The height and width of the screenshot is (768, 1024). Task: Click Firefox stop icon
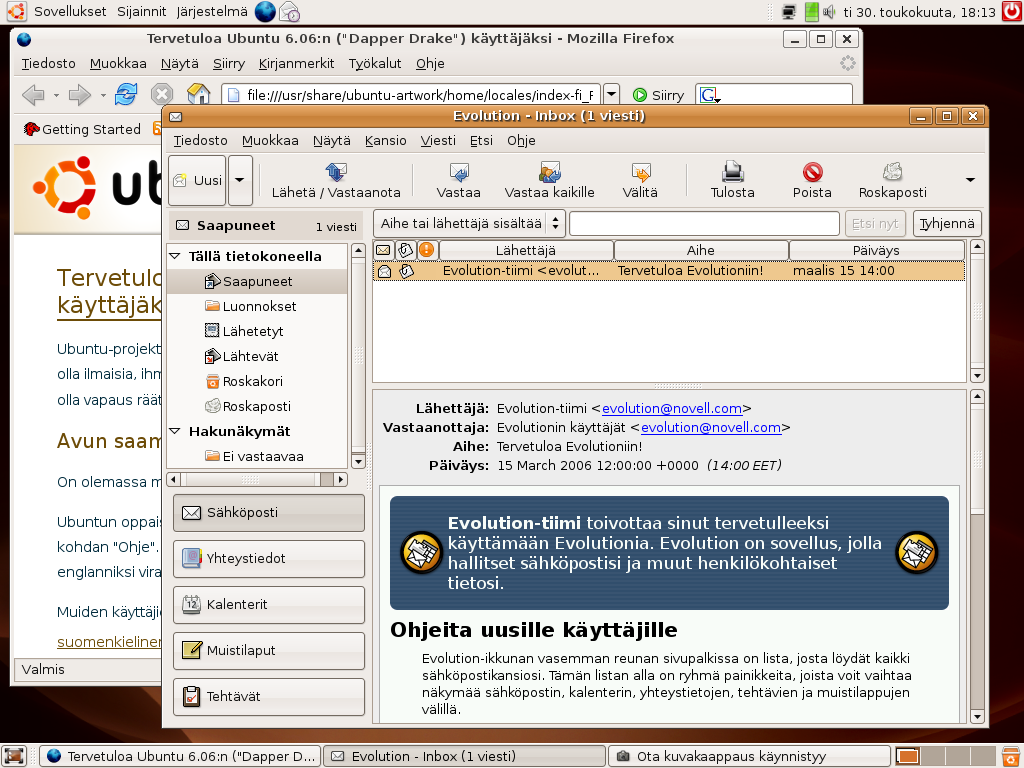coord(161,95)
